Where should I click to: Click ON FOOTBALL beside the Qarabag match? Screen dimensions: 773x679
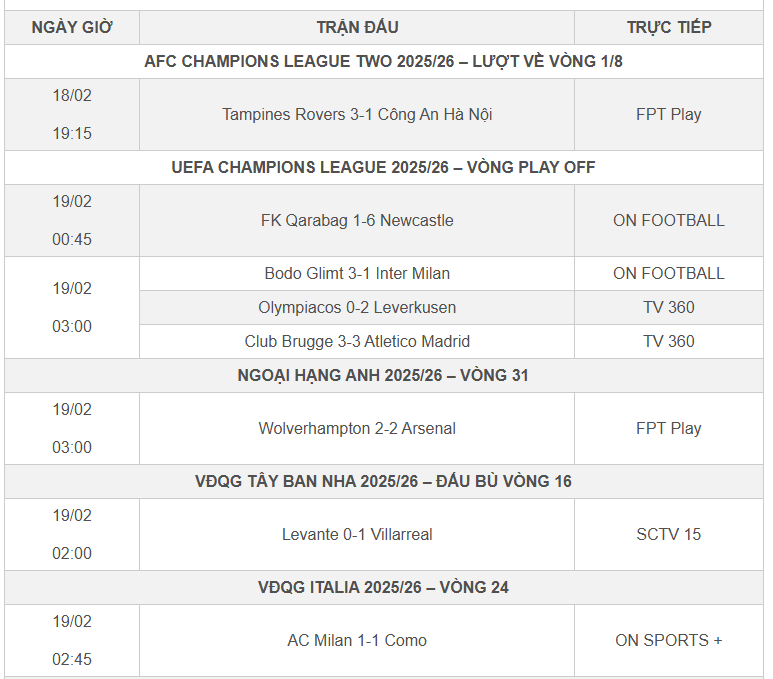[x=669, y=220]
